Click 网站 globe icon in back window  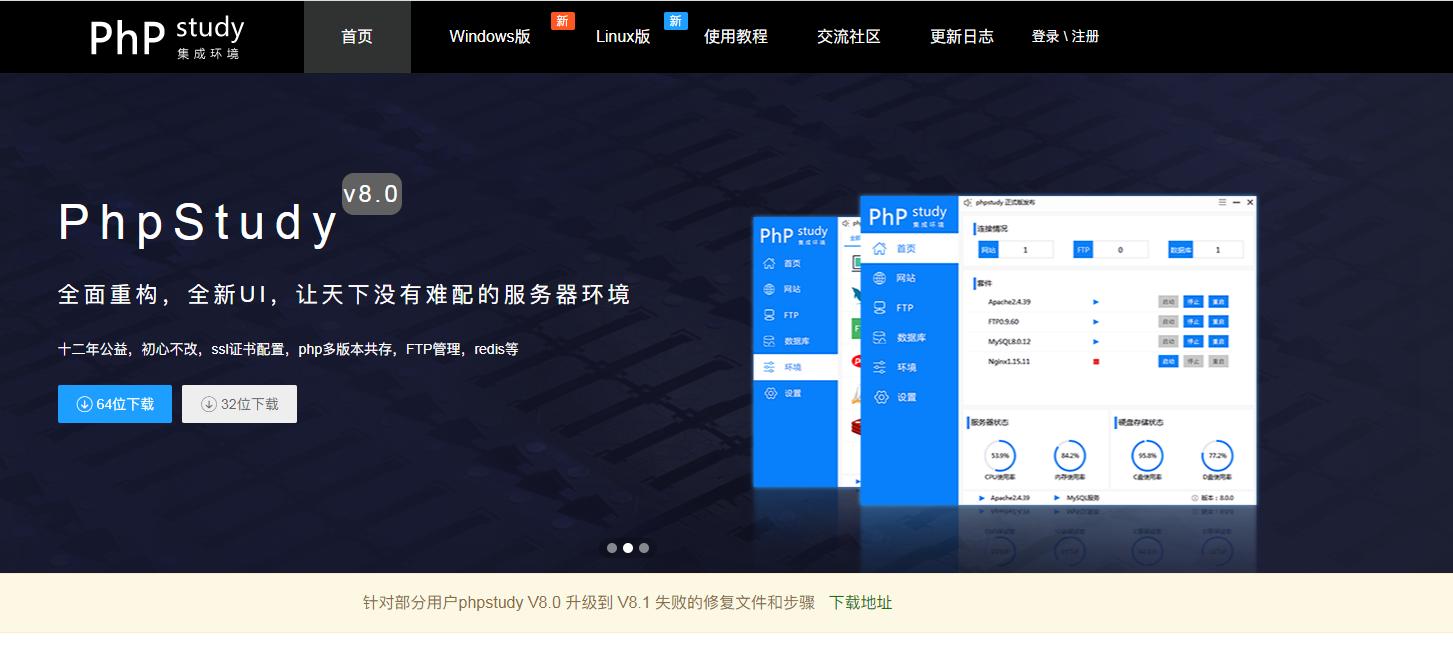769,289
